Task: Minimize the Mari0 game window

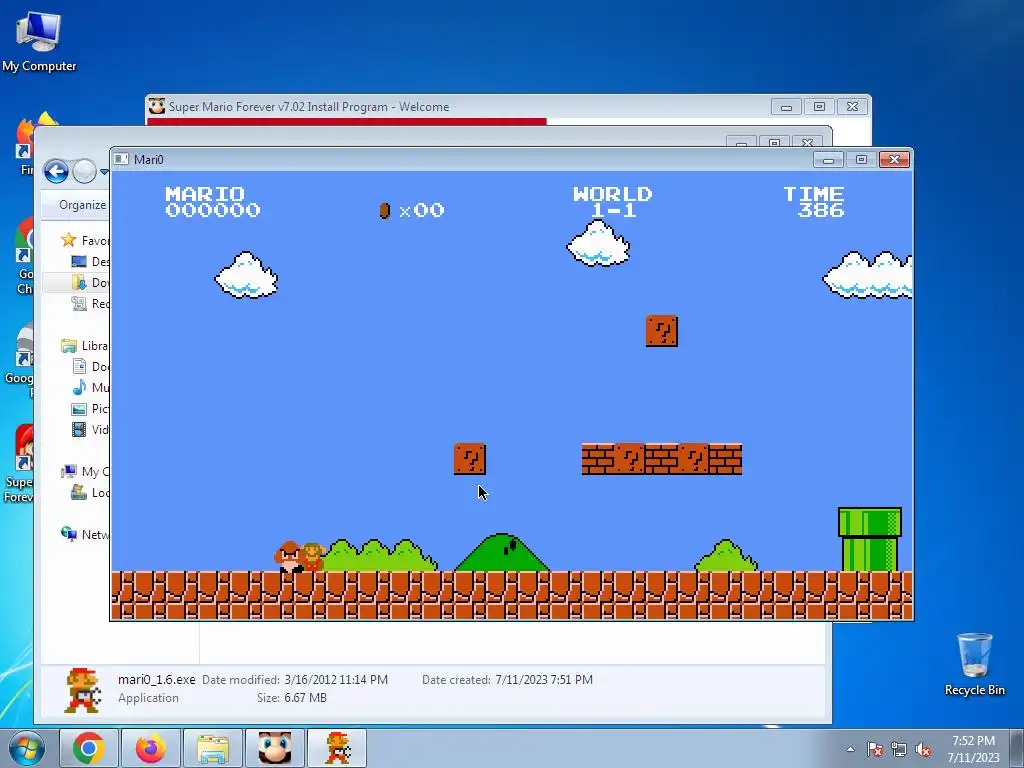Action: (x=828, y=159)
